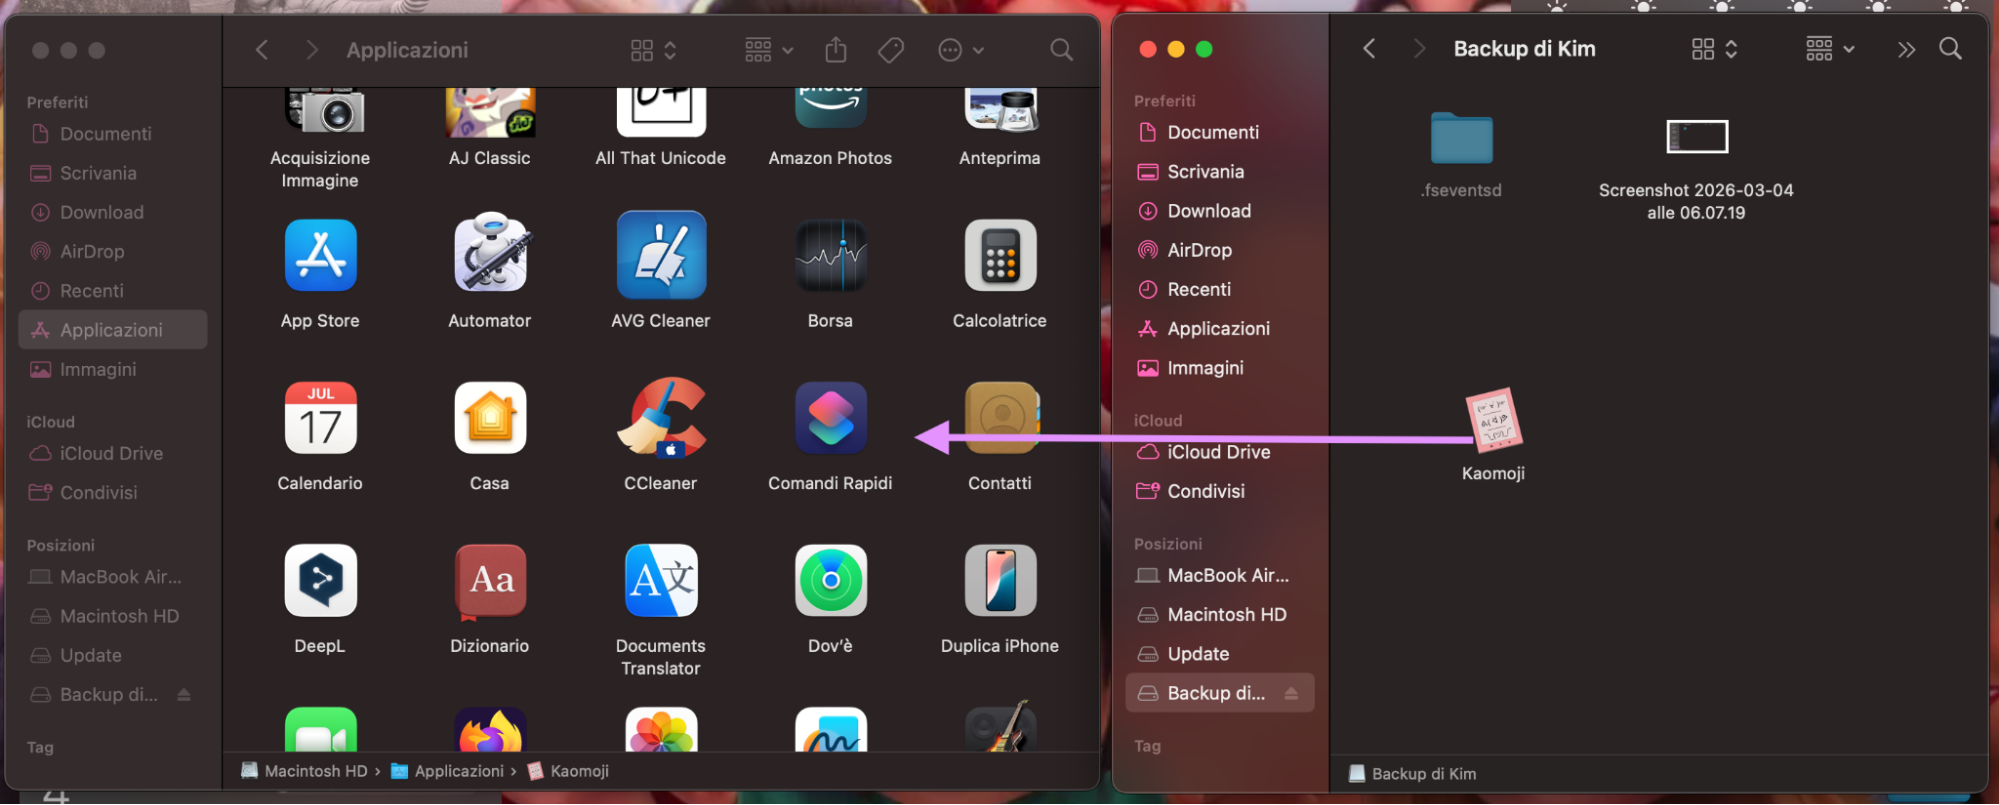Eject Backup di... volume in Applicazioni window sidebar

(184, 695)
